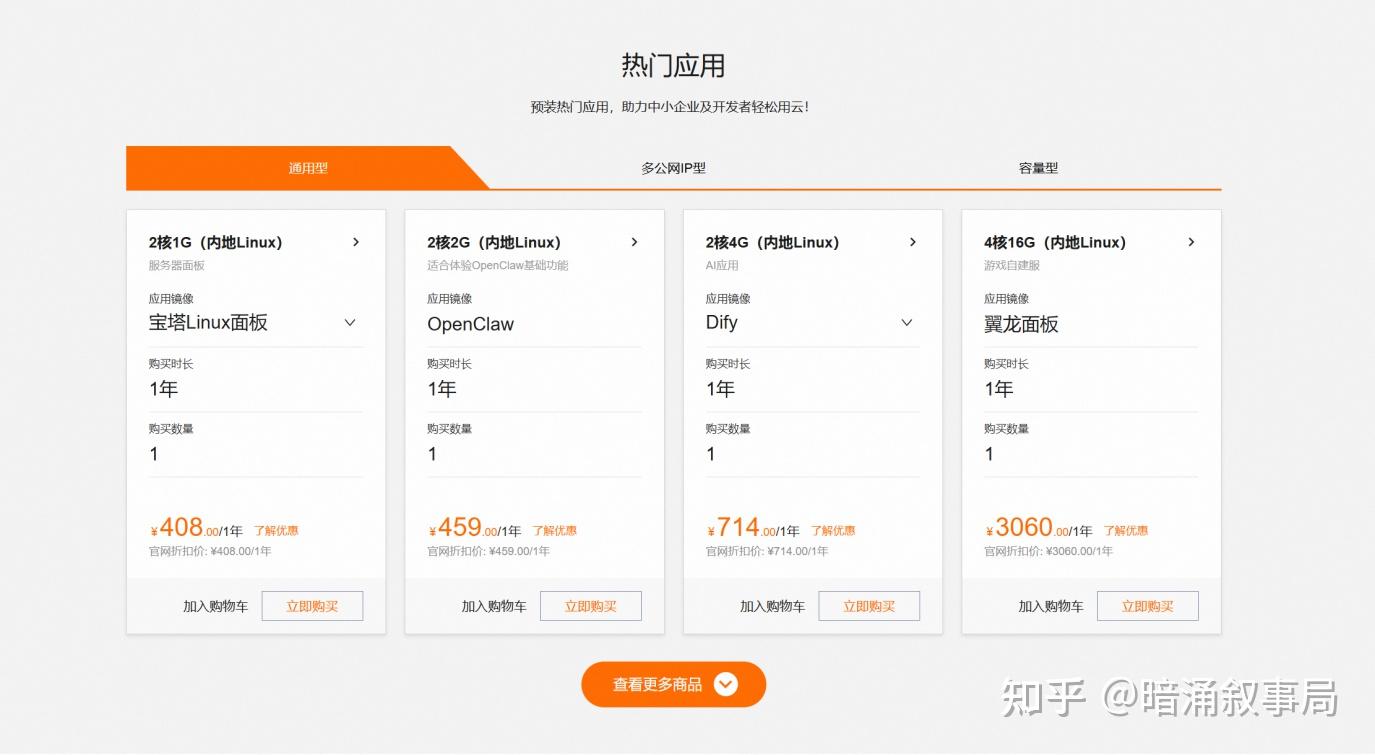Image resolution: width=1375 pixels, height=755 pixels.
Task: Open the 4核16G（内地Linux） plan title
Action: pos(1055,242)
